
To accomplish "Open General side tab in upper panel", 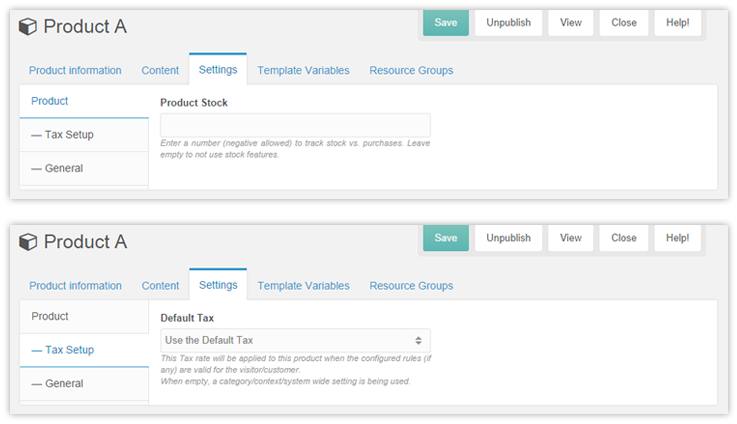I will pyautogui.click(x=84, y=168).
